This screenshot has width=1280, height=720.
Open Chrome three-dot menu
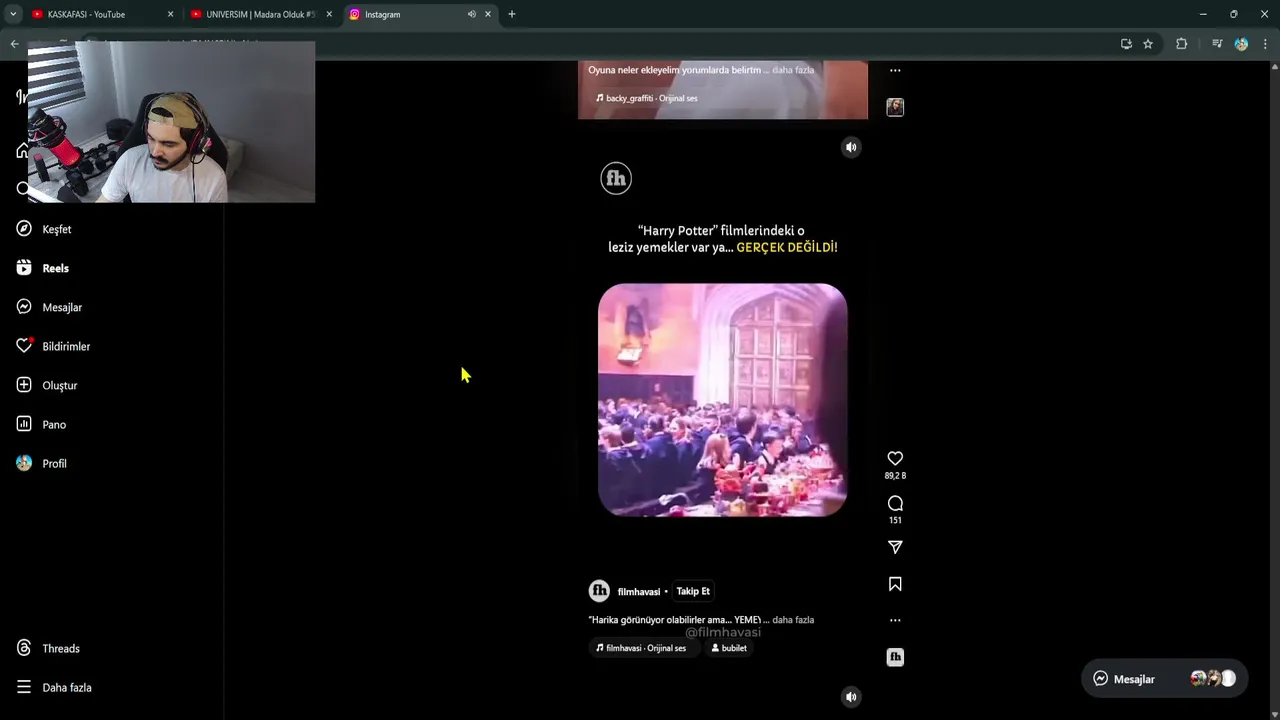(1265, 44)
